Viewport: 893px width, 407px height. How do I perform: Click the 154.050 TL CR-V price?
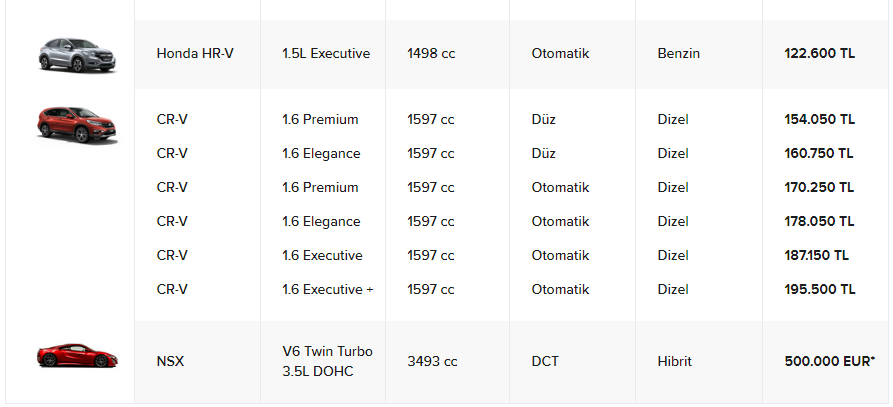pos(820,120)
